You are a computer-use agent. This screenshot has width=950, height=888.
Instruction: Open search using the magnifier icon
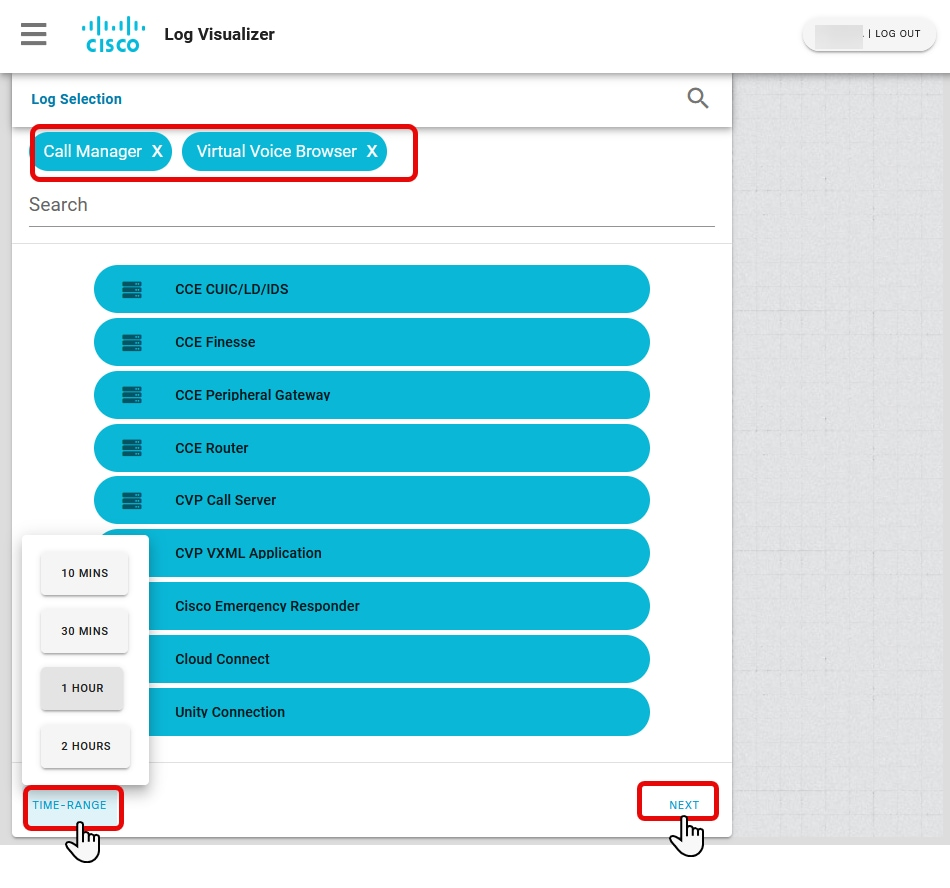pos(697,98)
